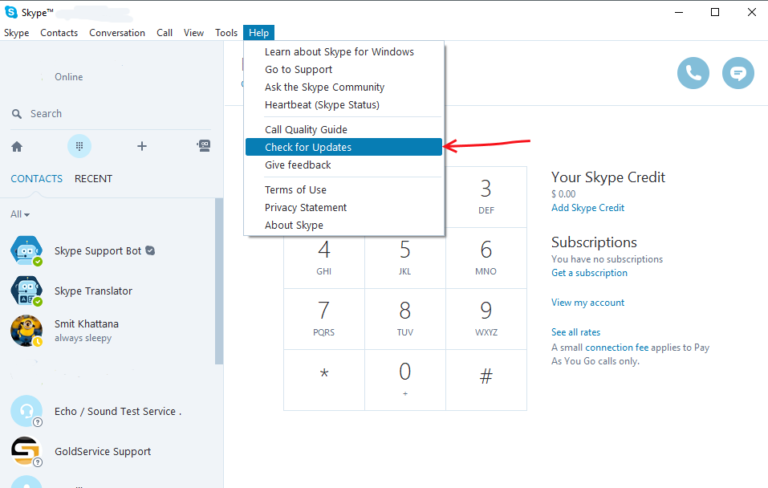Image resolution: width=768 pixels, height=488 pixels.
Task: Minimize the Skype window
Action: [x=679, y=12]
